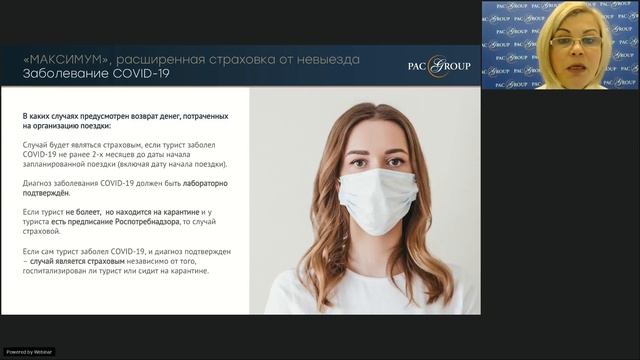Click paragraph starting 'Случай будет являться страховым'

[125, 155]
